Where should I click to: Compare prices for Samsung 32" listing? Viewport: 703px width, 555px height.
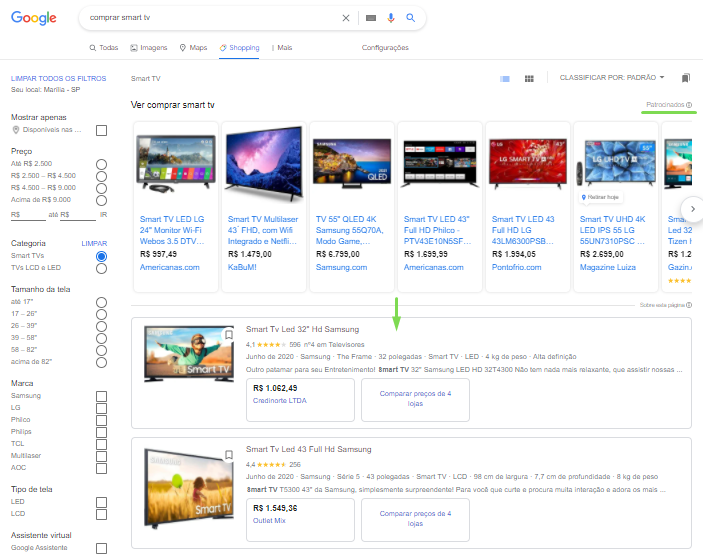(416, 400)
